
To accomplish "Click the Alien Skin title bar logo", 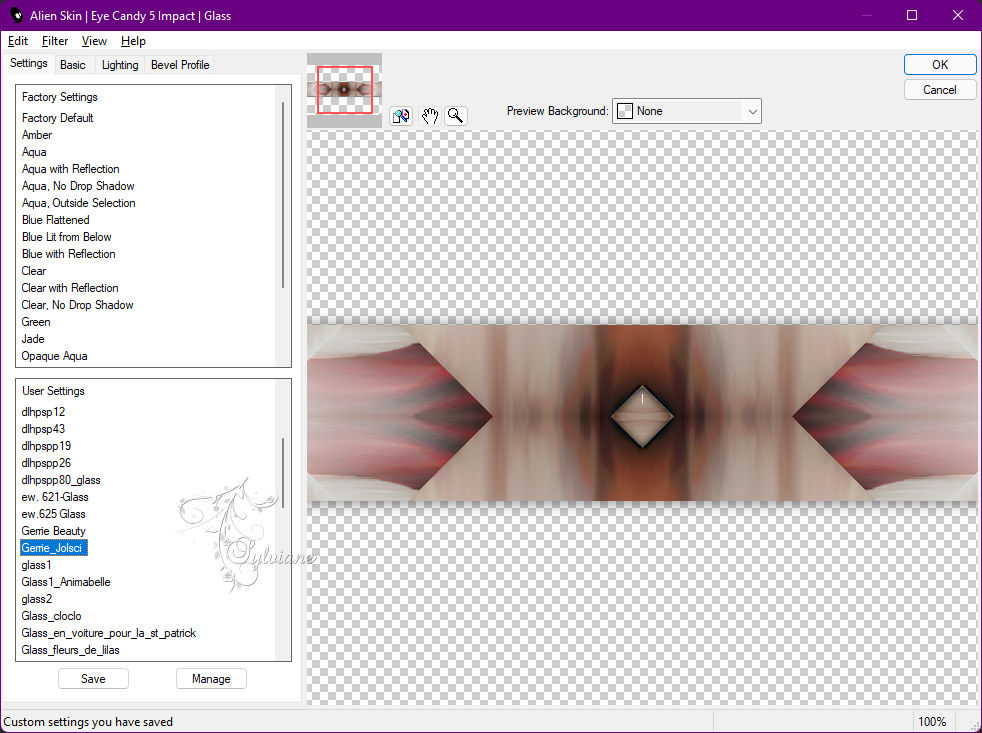I will click(16, 15).
